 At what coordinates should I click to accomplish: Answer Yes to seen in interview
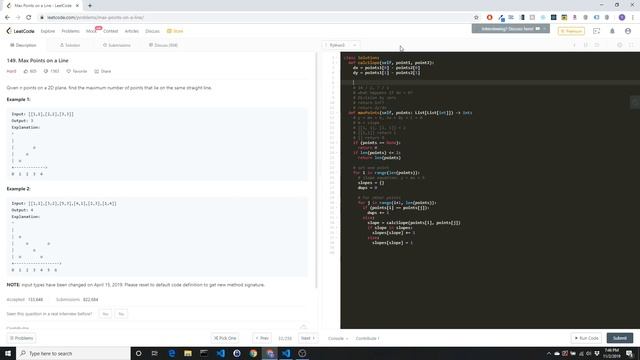coord(105,314)
